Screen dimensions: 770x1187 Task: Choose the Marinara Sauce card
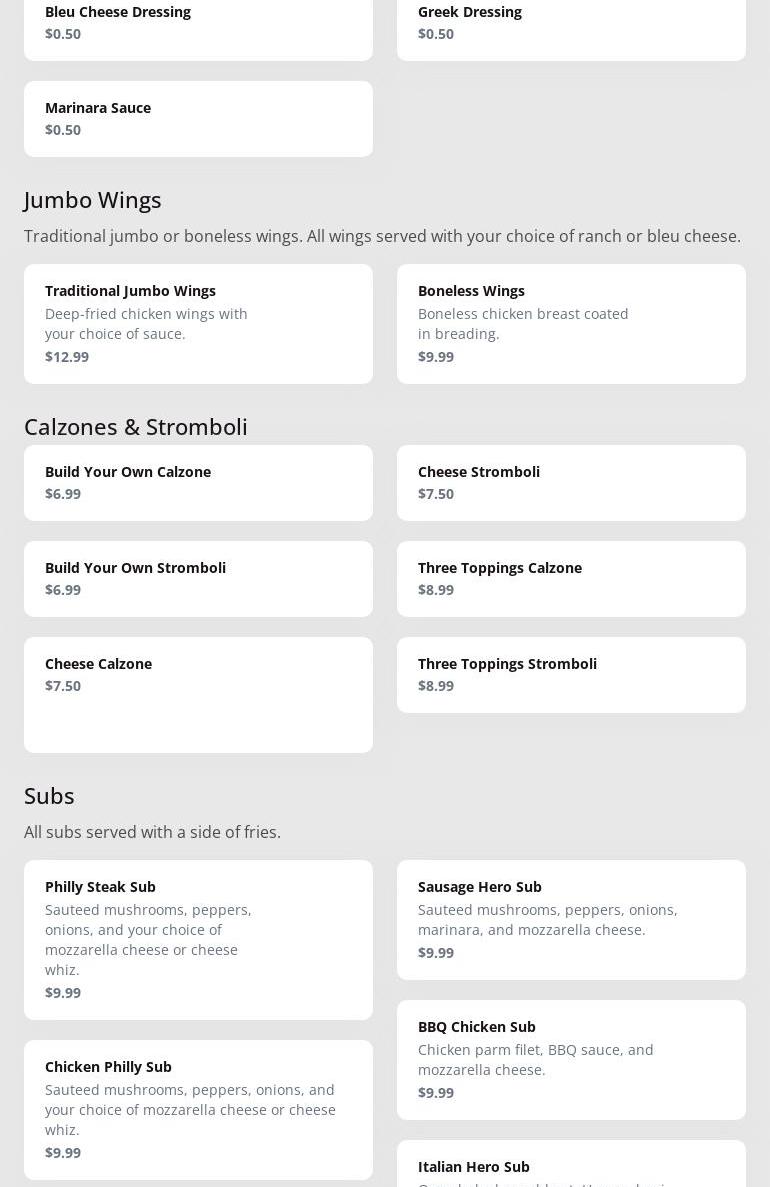click(198, 118)
